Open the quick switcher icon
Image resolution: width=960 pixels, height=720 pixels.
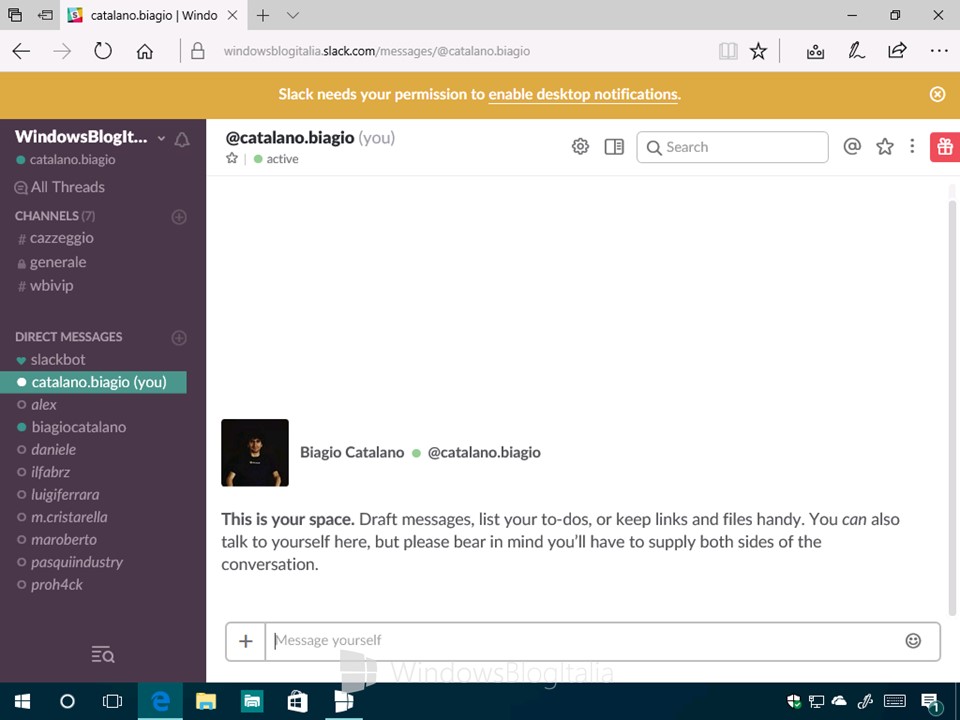click(x=103, y=655)
